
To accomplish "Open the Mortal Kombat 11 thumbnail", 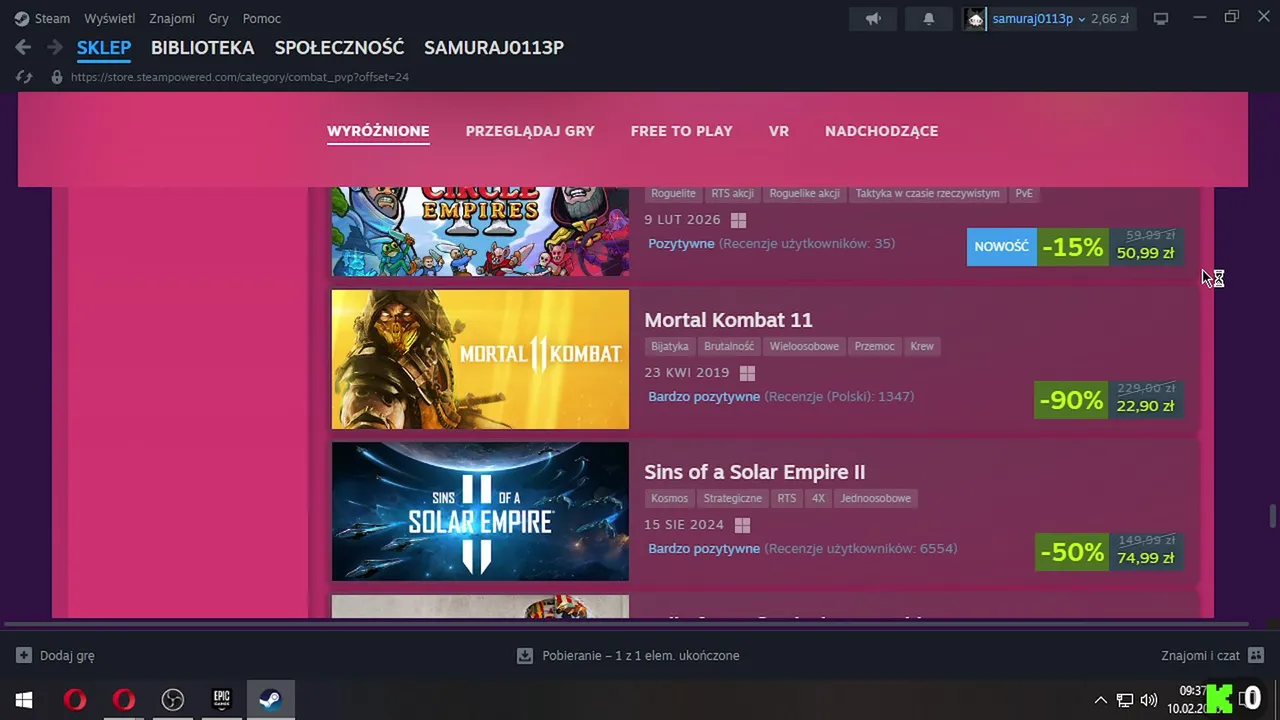I will click(480, 359).
